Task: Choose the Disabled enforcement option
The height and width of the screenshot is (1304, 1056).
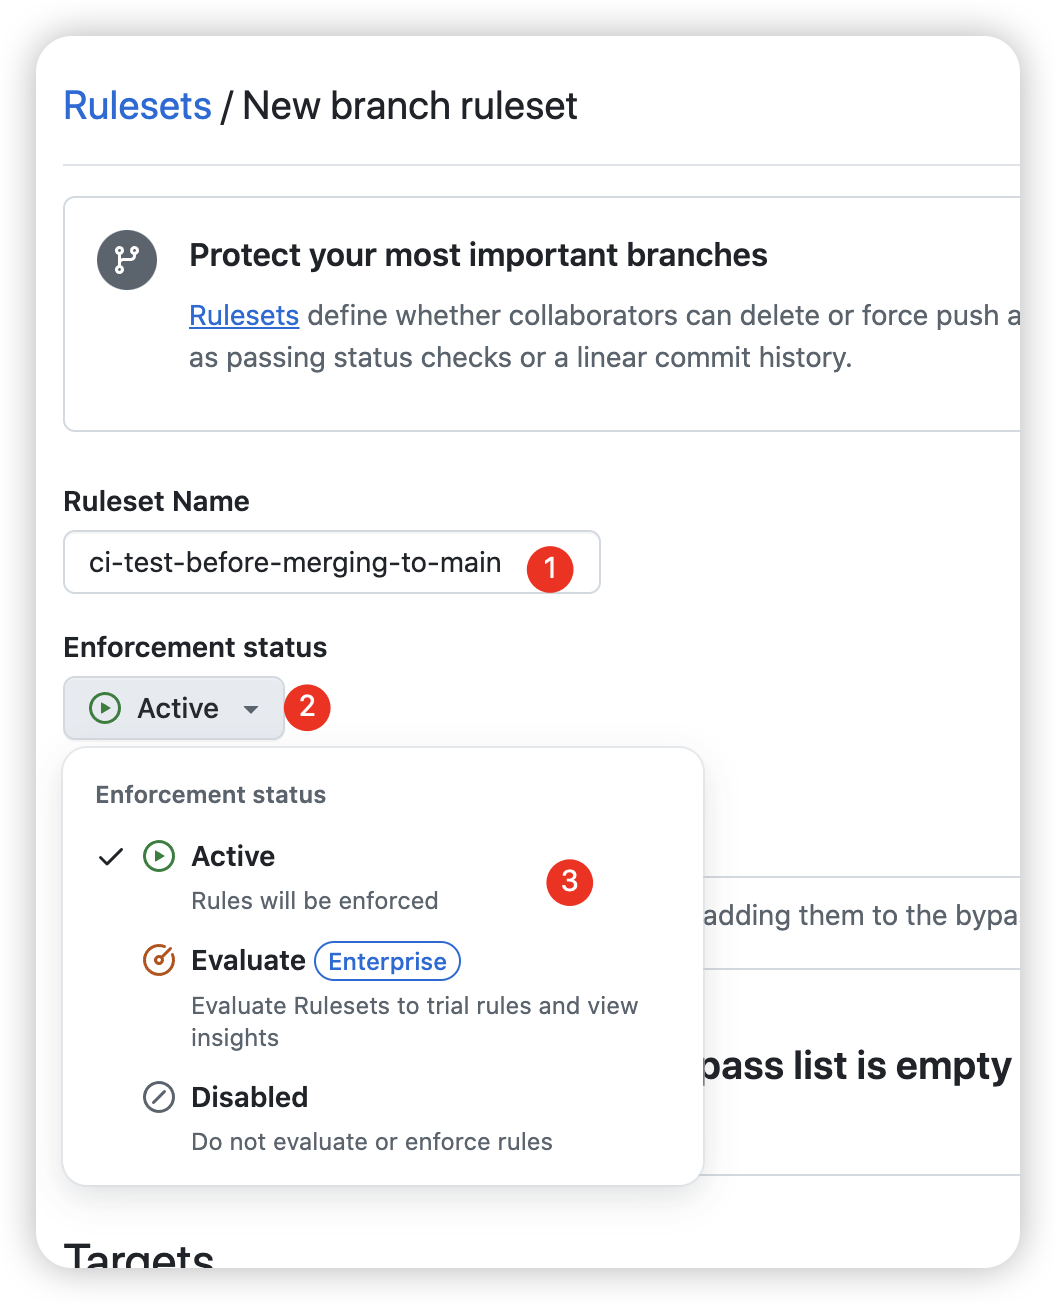Action: [250, 1098]
